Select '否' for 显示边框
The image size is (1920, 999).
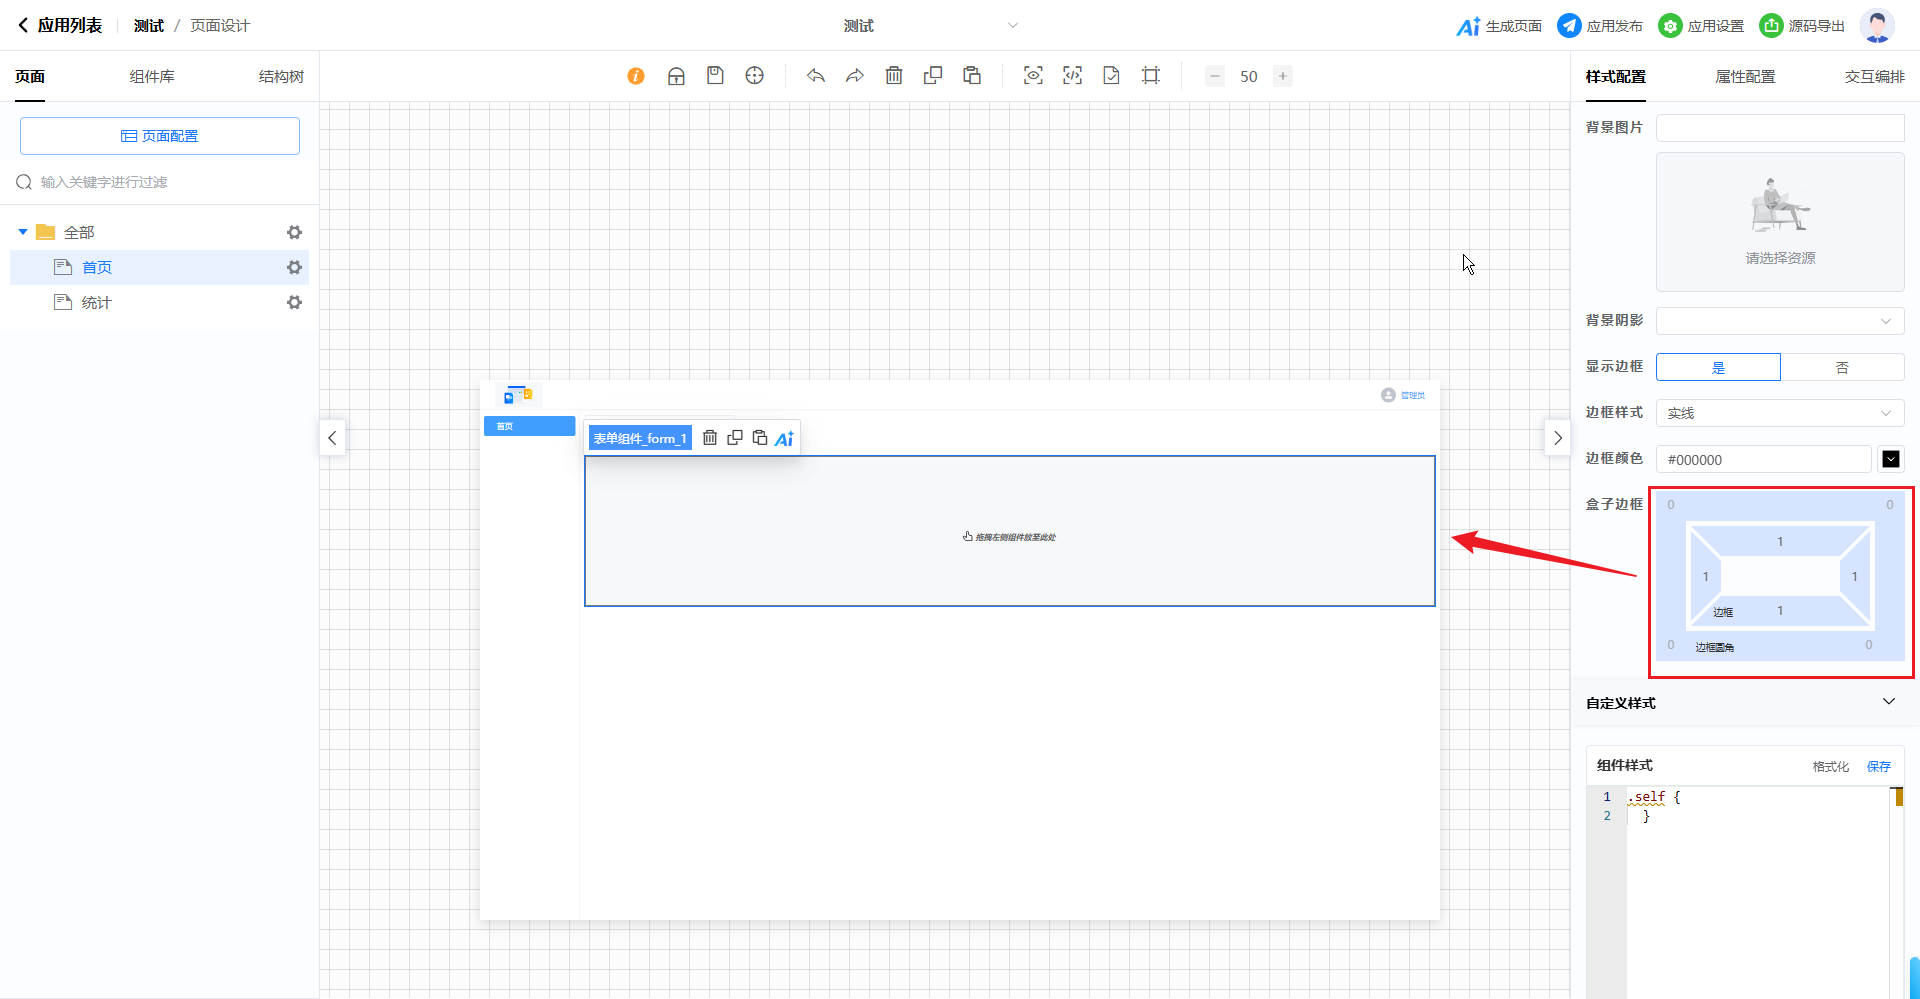pos(1842,367)
